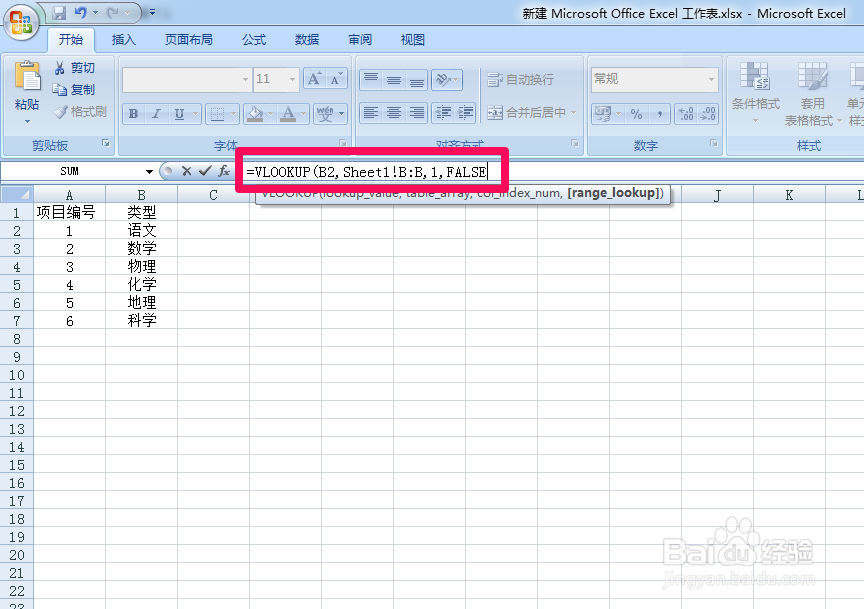Save the workbook from quick access toolbar
Image resolution: width=864 pixels, height=609 pixels.
[59, 13]
